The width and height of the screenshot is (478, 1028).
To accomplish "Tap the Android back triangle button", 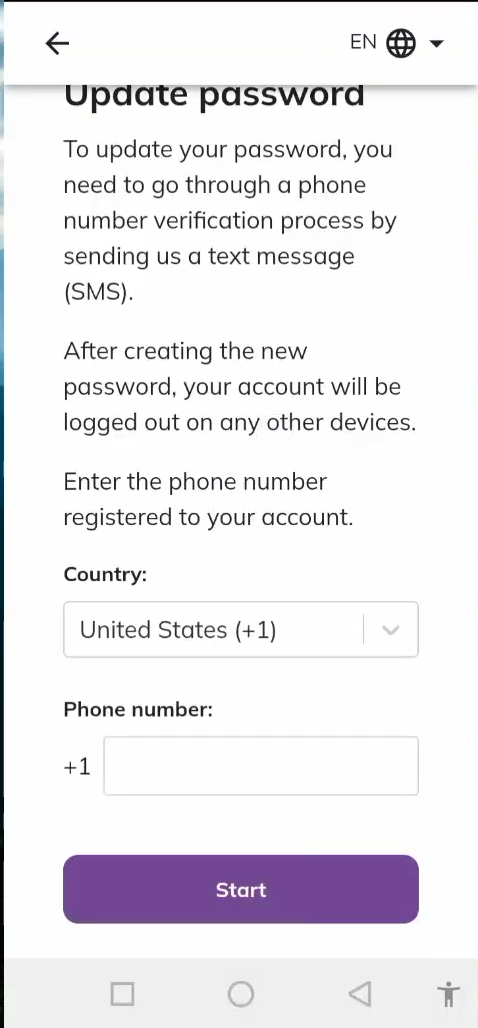I will [359, 994].
